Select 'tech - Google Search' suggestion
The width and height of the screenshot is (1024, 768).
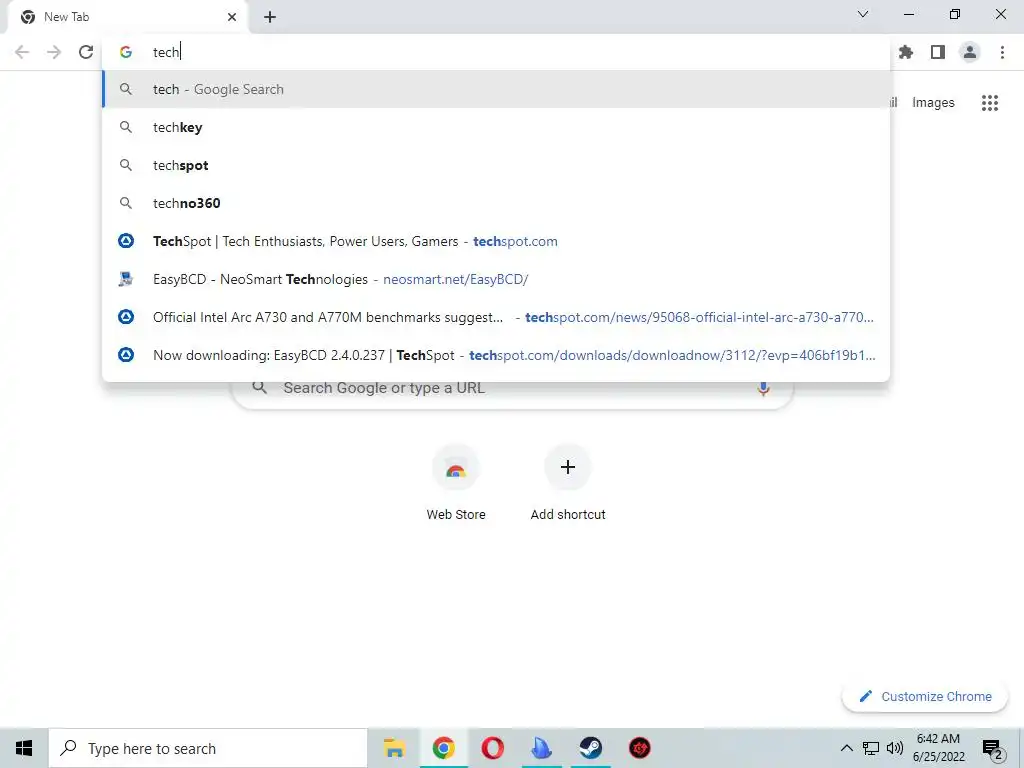click(x=496, y=89)
